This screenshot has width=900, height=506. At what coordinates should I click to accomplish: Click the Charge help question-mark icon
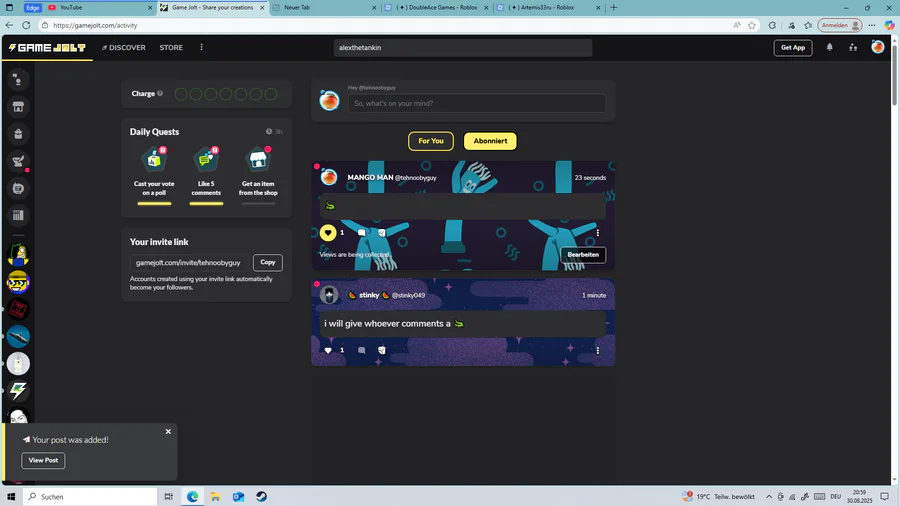pos(160,94)
